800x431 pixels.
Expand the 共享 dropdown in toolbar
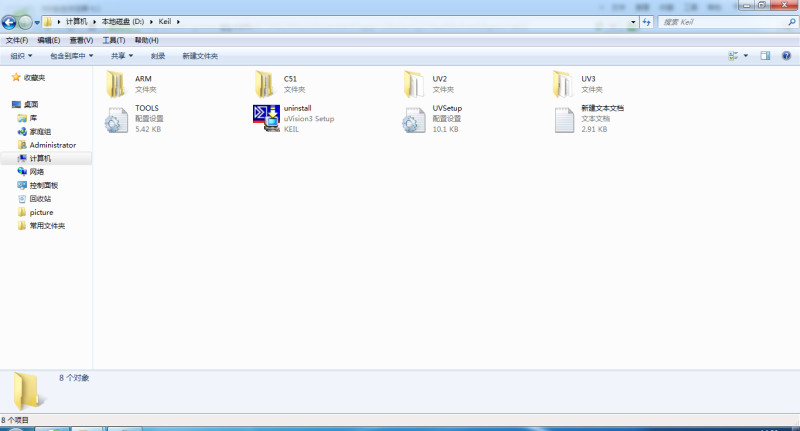pyautogui.click(x=122, y=56)
